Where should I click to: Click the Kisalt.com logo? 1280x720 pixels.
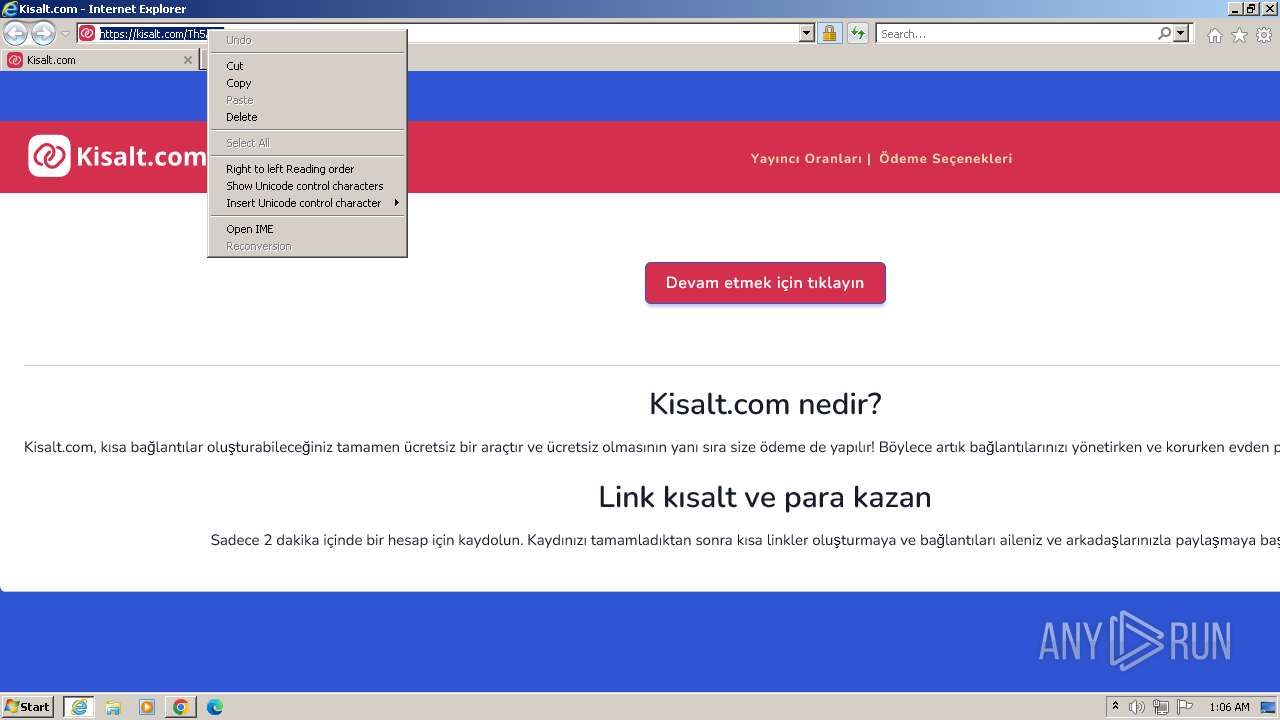117,156
